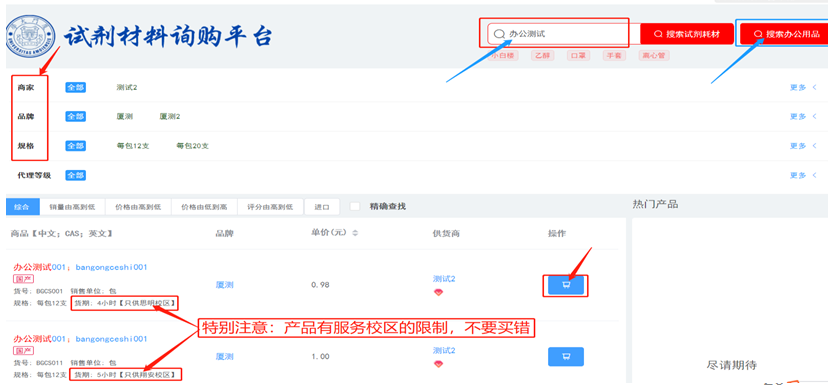This screenshot has width=828, height=392.
Task: Filter by specification 每包12支
Action: (133, 146)
